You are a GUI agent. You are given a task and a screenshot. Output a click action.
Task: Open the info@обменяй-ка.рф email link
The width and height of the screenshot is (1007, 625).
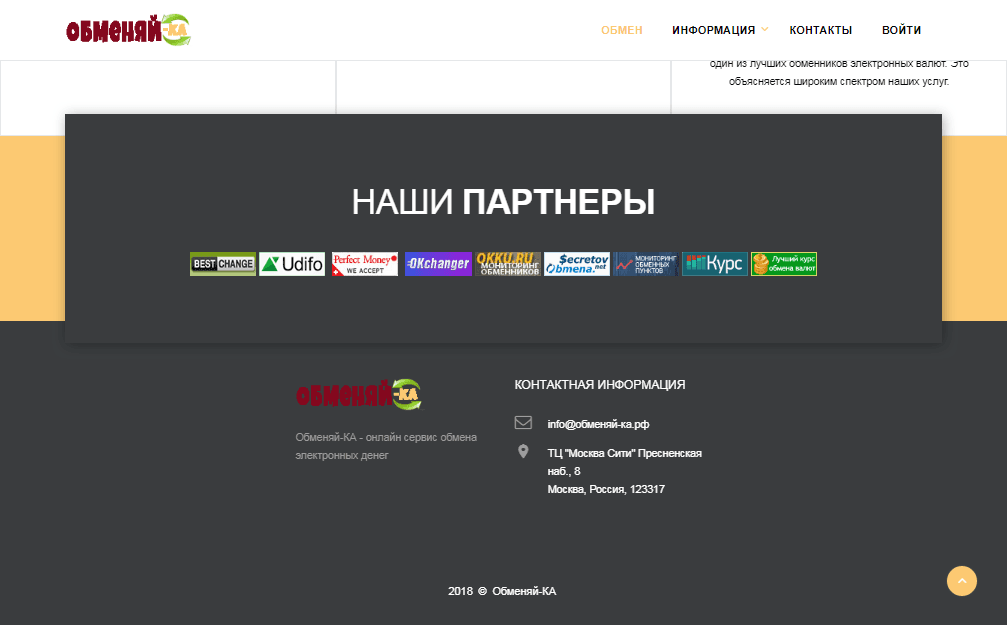click(597, 423)
